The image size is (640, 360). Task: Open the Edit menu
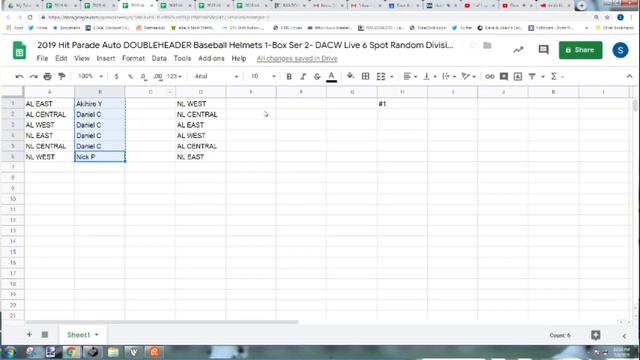coord(61,58)
